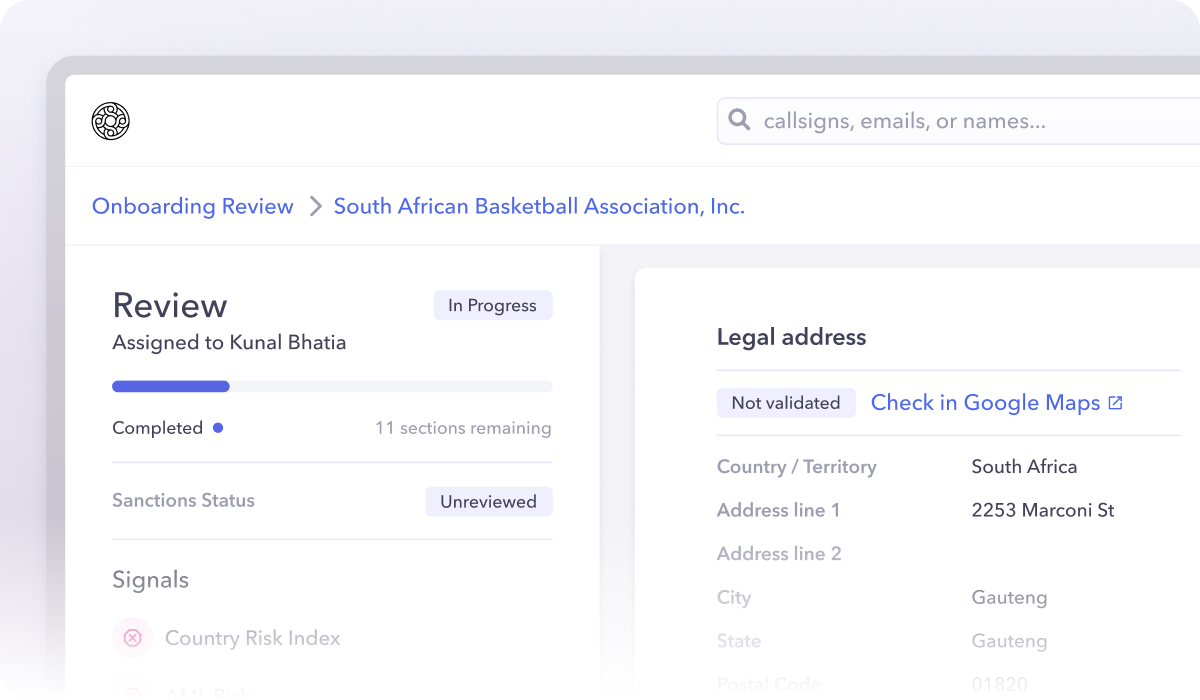
Task: Click the 'Address line 2' label
Action: pyautogui.click(x=779, y=554)
